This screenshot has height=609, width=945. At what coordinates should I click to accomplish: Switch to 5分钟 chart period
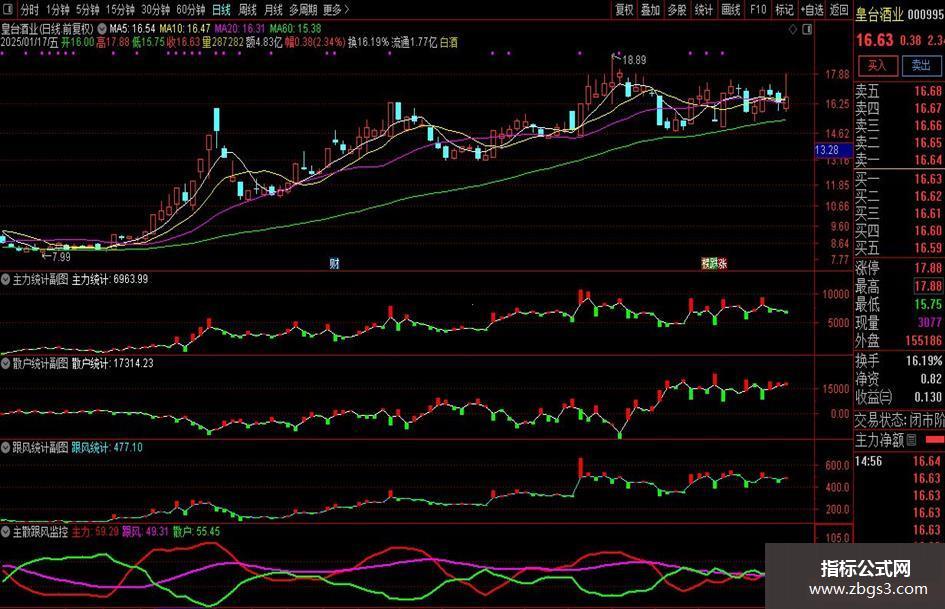click(x=87, y=10)
